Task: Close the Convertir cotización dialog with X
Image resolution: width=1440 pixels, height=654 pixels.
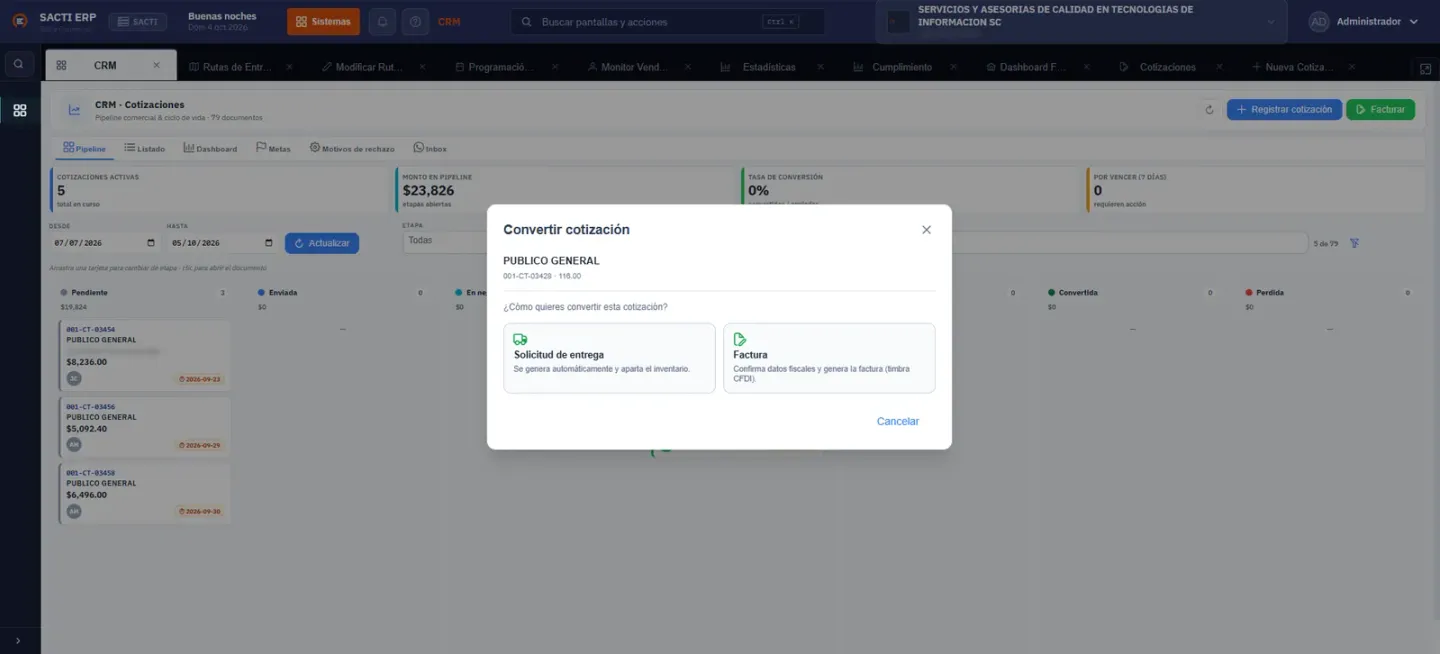Action: click(926, 230)
